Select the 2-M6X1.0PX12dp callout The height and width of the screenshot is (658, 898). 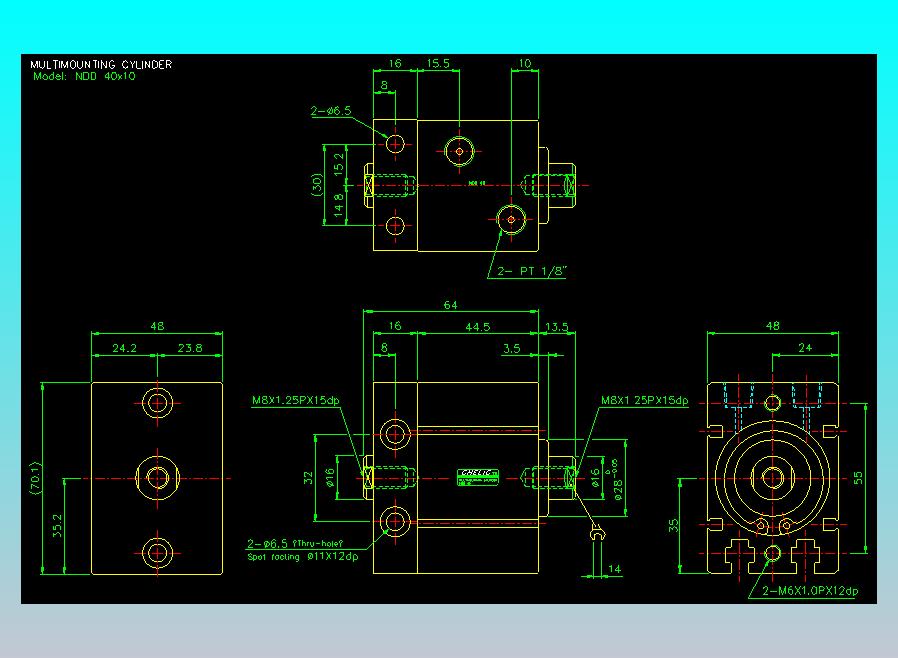coord(810,591)
